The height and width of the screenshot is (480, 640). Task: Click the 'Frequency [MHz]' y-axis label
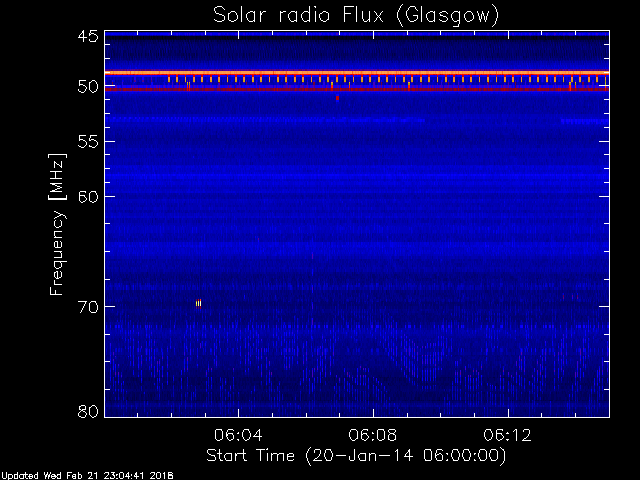pos(58,223)
